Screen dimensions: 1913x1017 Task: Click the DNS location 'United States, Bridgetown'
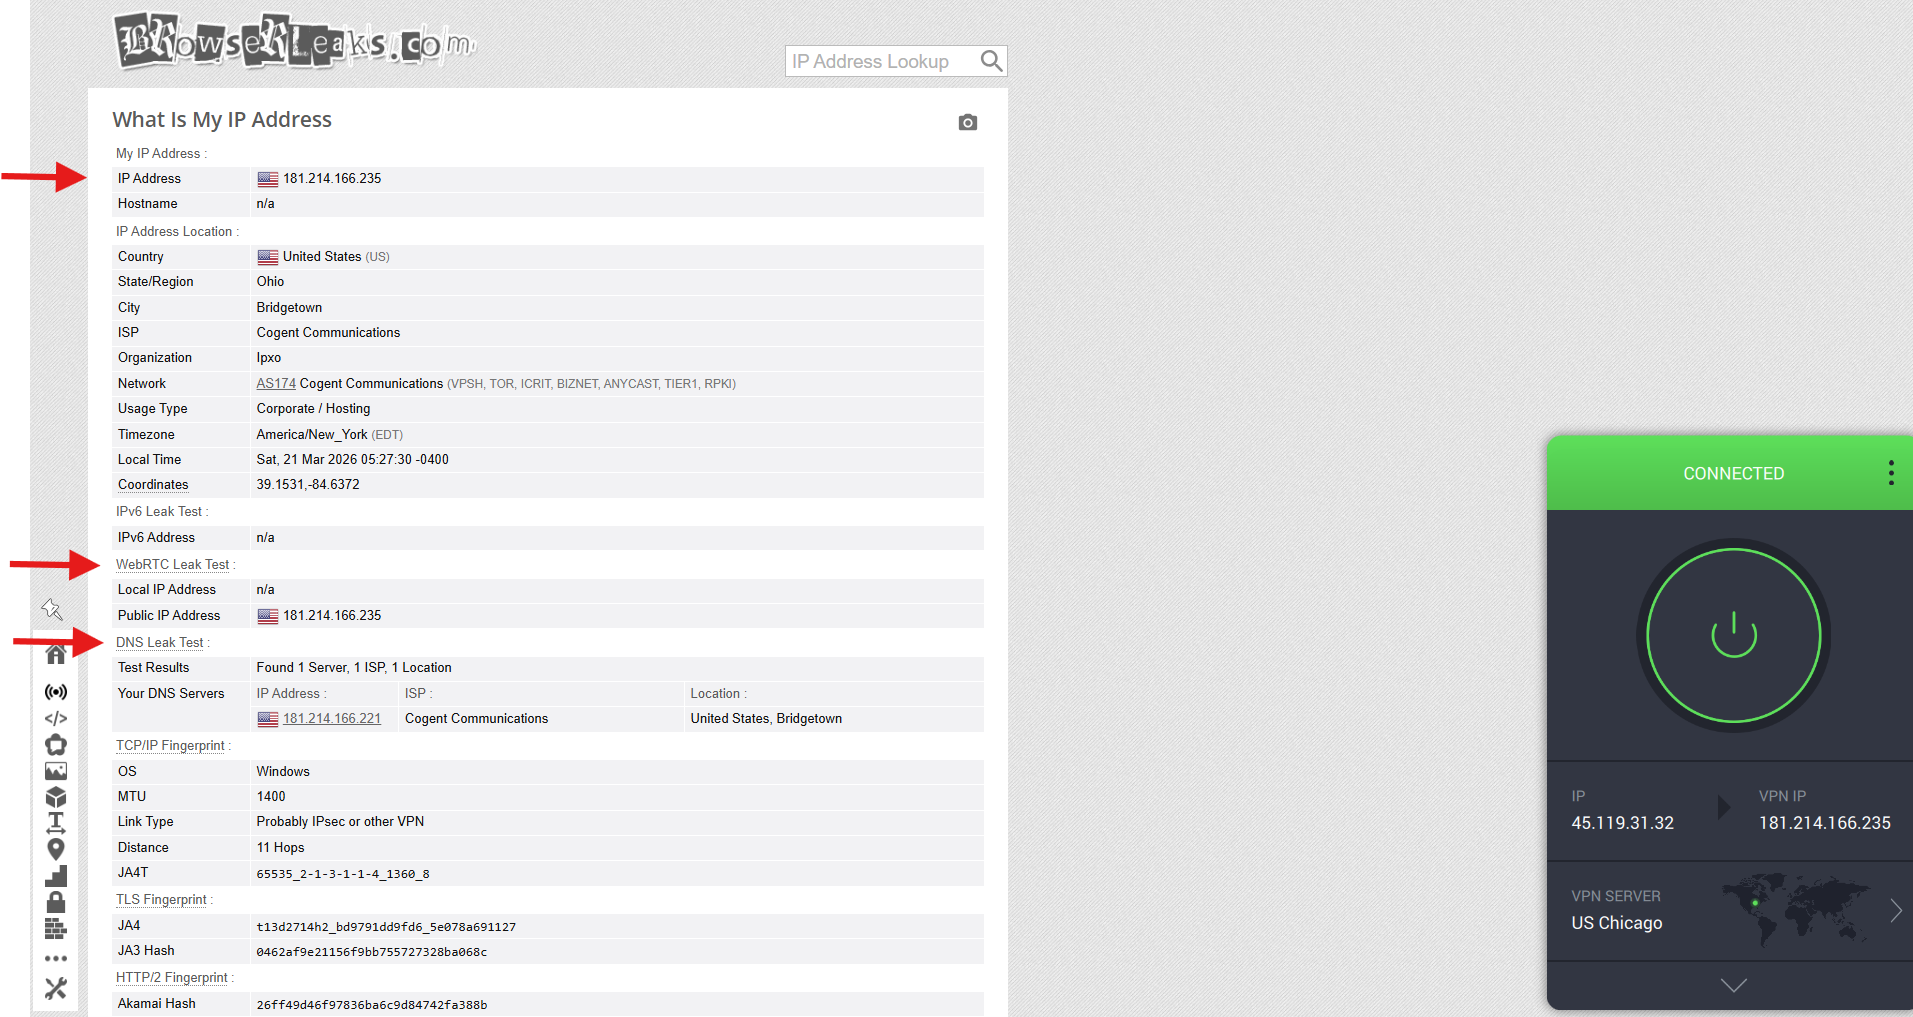tap(766, 719)
